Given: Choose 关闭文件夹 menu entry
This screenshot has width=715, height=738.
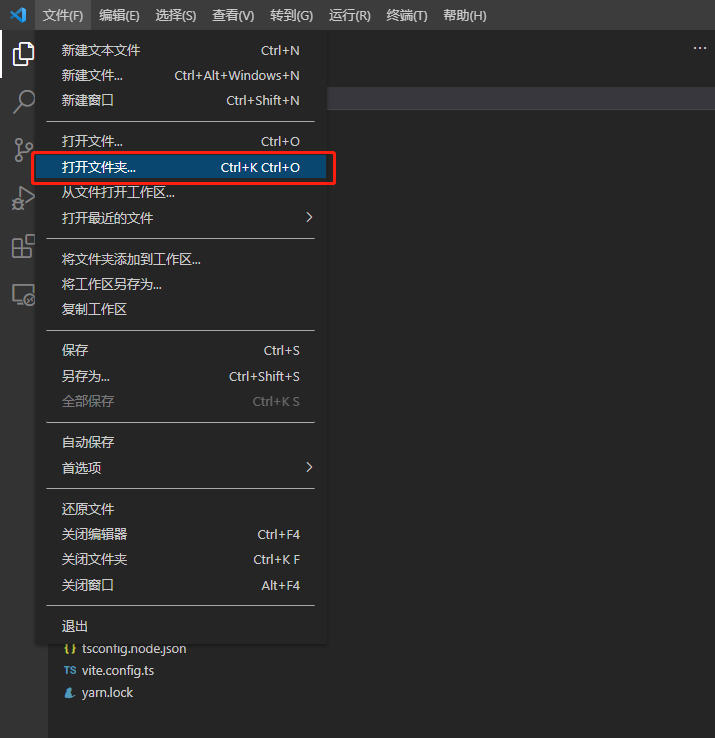Looking at the screenshot, I should click(x=181, y=559).
